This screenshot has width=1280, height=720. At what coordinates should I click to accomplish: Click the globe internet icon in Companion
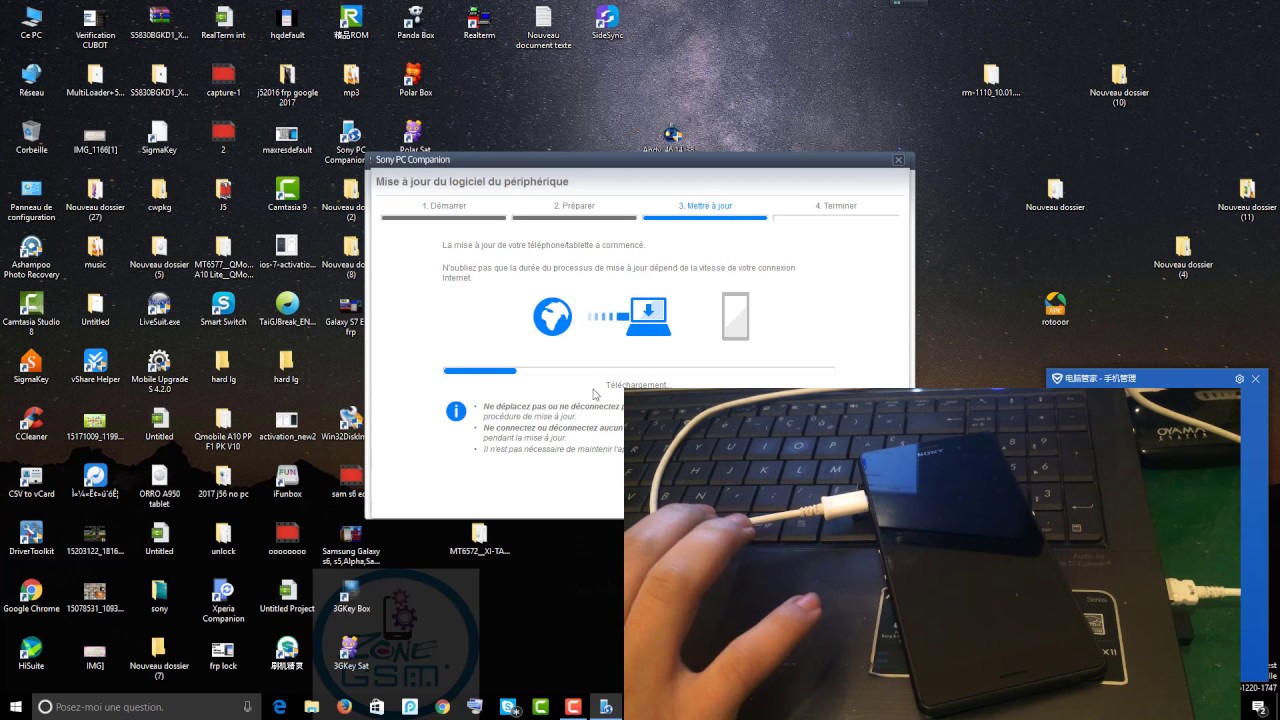[552, 316]
